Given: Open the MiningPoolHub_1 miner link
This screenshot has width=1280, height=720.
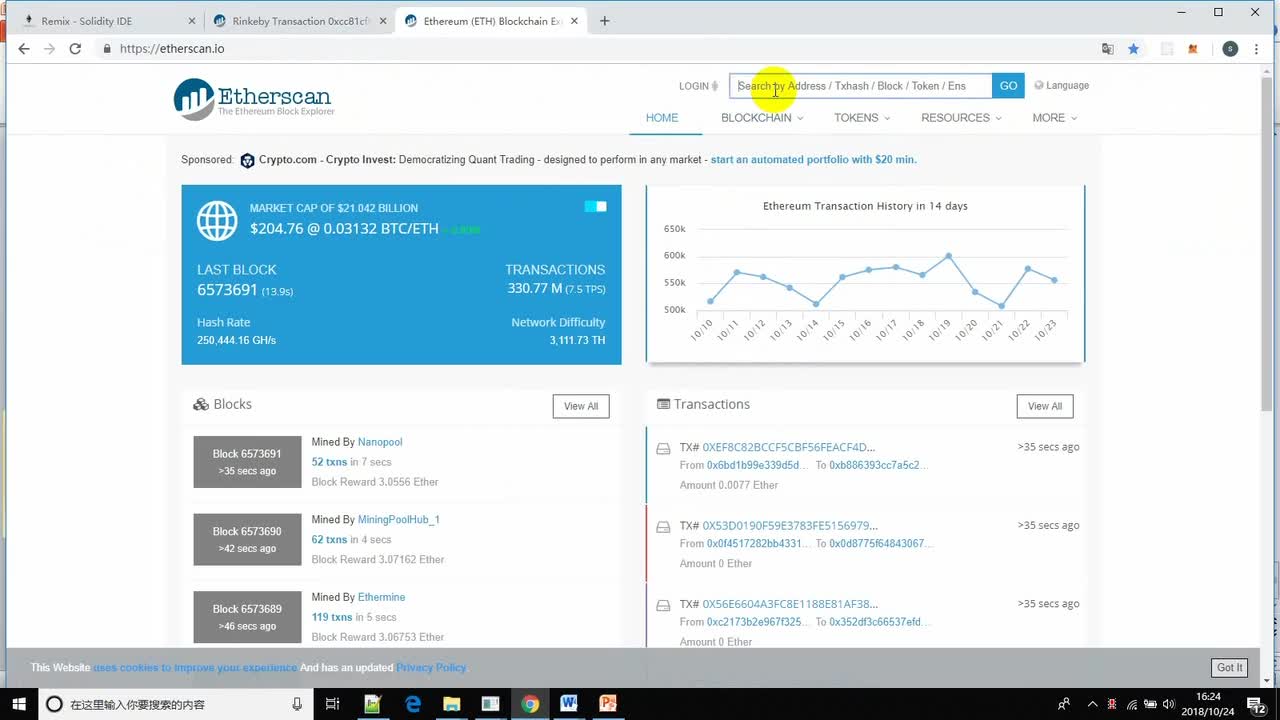Looking at the screenshot, I should click(399, 520).
